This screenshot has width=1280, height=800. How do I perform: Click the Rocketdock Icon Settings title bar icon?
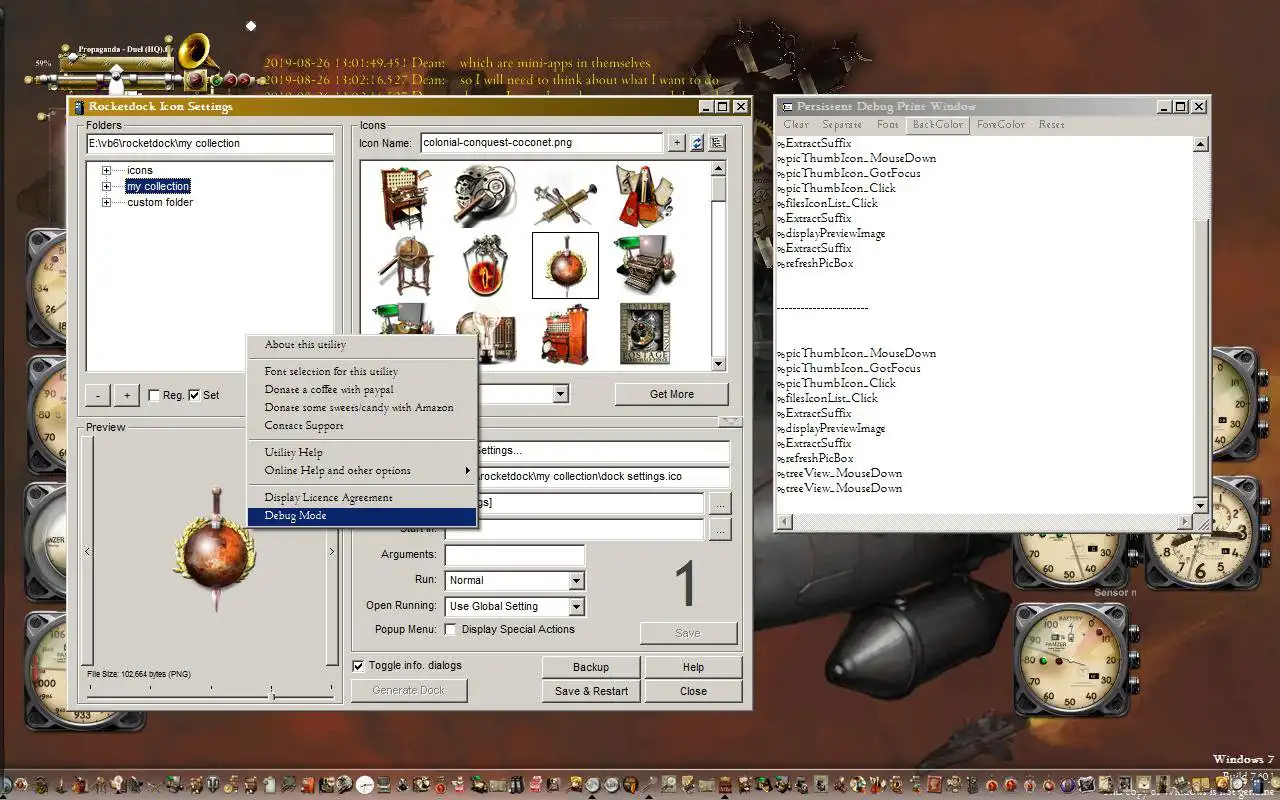click(79, 106)
